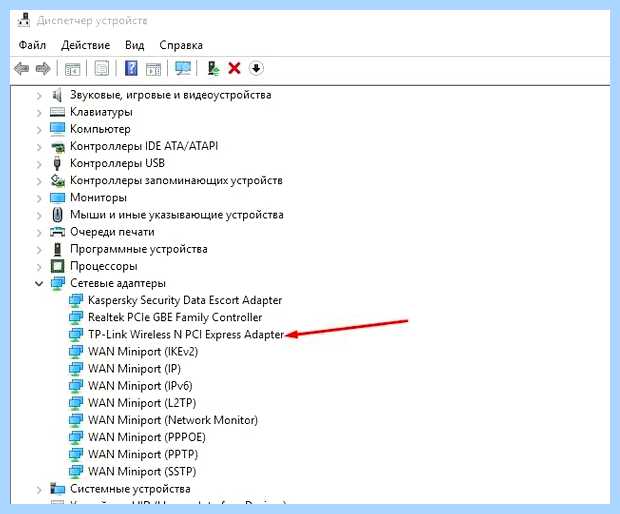The image size is (620, 514).
Task: Show/hide console tree toolbar icon
Action: pyautogui.click(x=72, y=69)
